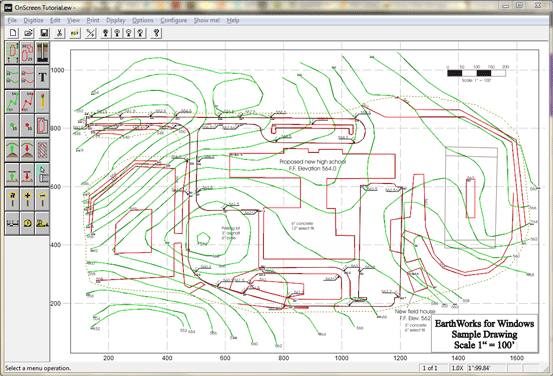Click the yellow zoom out minus magnifier

tap(42, 199)
